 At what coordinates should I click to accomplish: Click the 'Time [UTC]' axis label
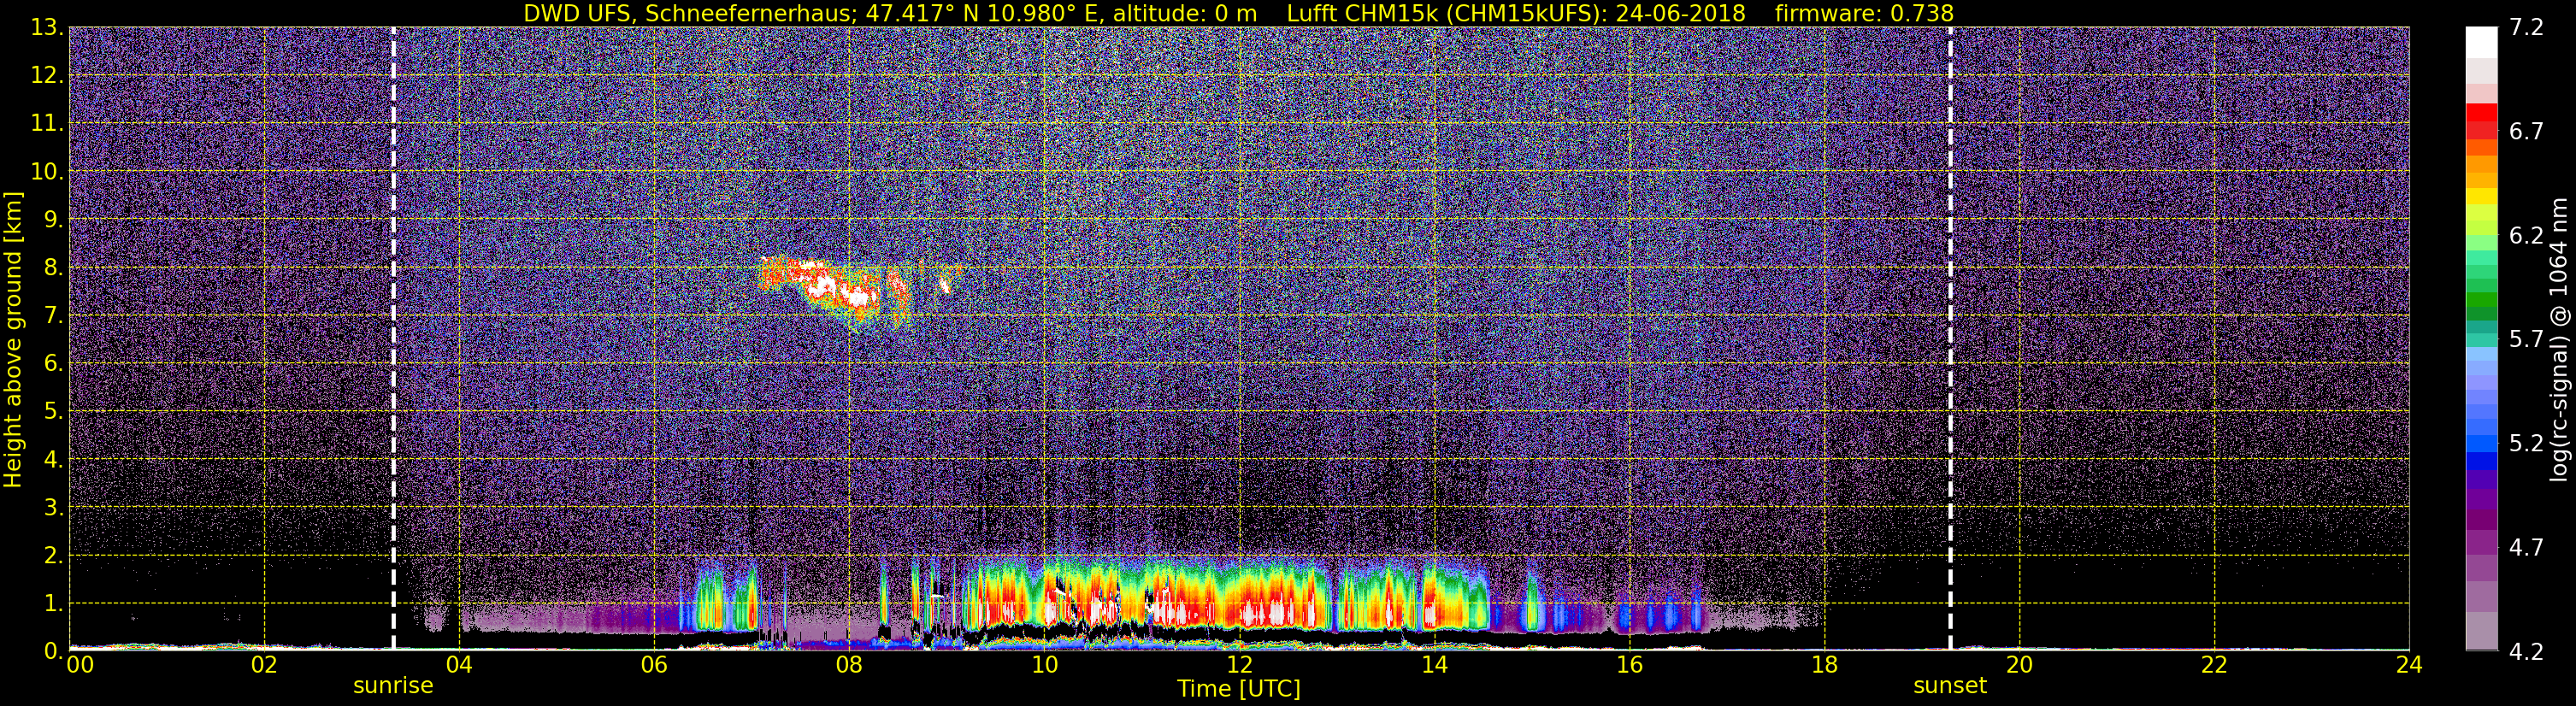[x=1239, y=689]
